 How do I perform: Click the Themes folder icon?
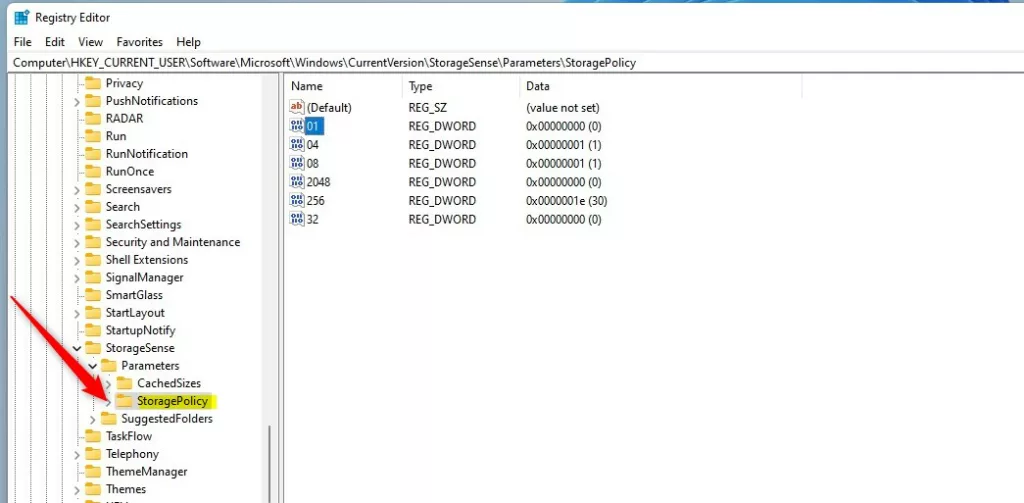click(x=93, y=489)
